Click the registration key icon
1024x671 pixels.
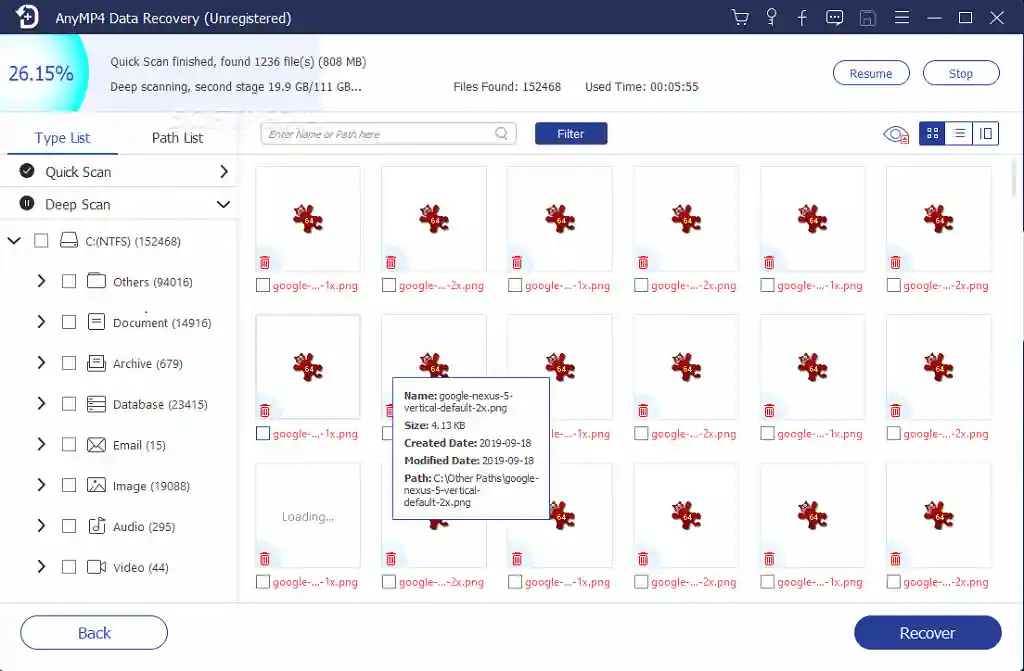[771, 17]
